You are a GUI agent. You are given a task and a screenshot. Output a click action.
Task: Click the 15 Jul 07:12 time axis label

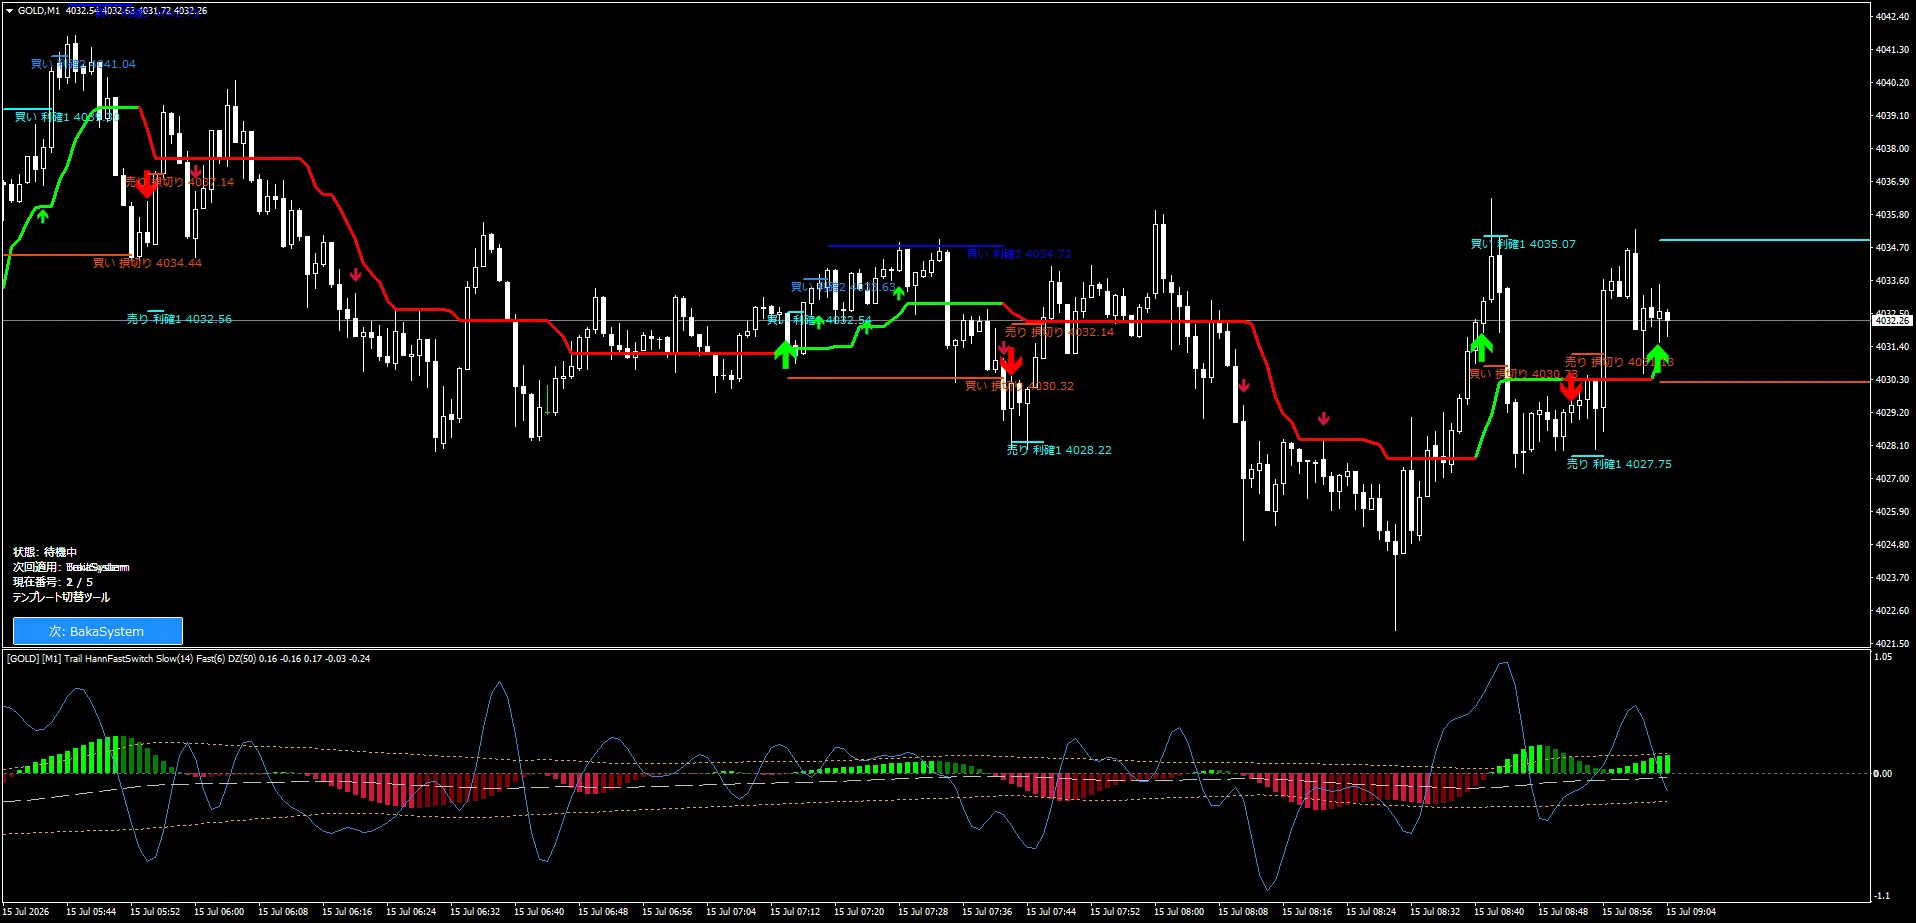point(795,911)
